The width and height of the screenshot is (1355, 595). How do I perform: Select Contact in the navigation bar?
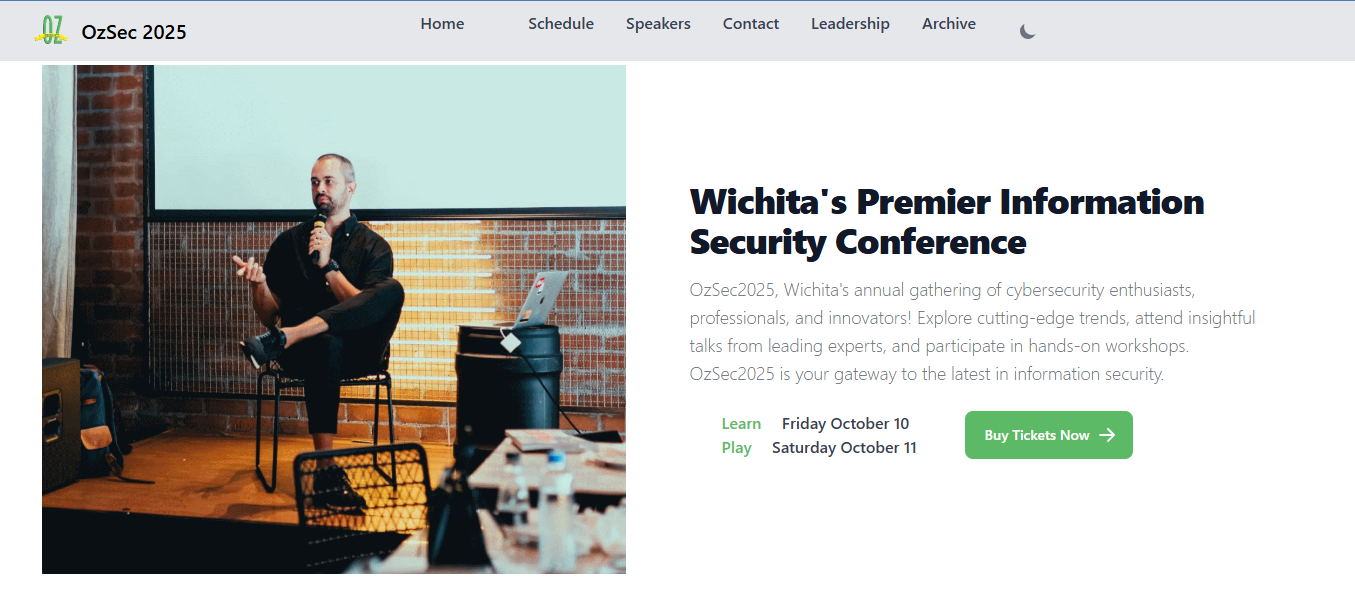click(x=751, y=24)
